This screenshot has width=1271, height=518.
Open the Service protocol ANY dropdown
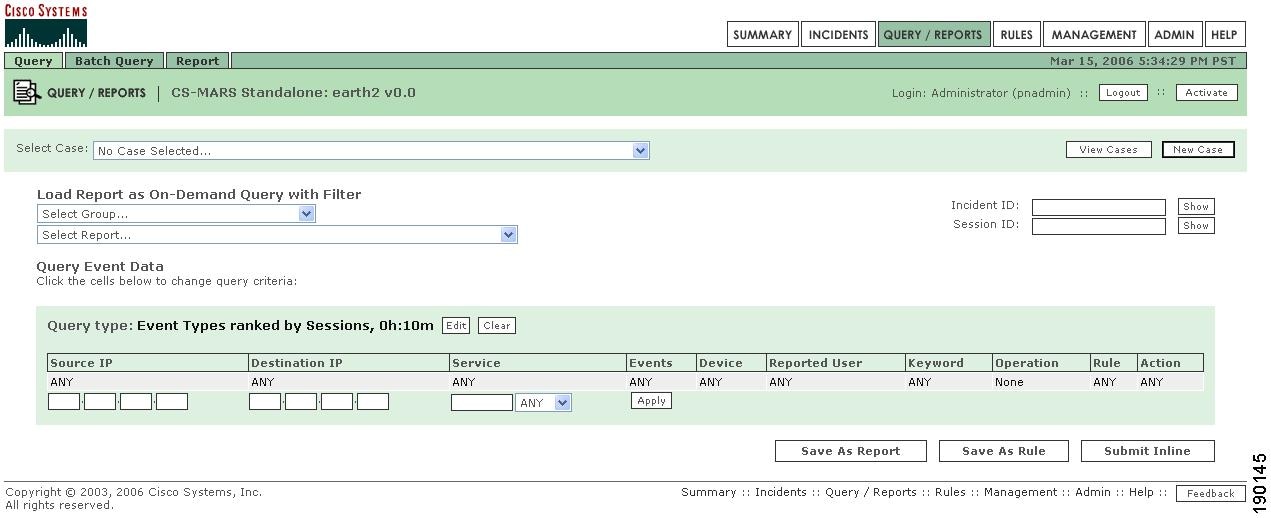[x=543, y=403]
